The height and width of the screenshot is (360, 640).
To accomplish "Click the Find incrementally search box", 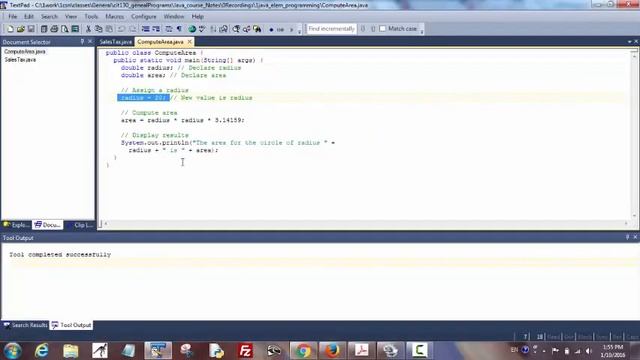I will click(331, 29).
